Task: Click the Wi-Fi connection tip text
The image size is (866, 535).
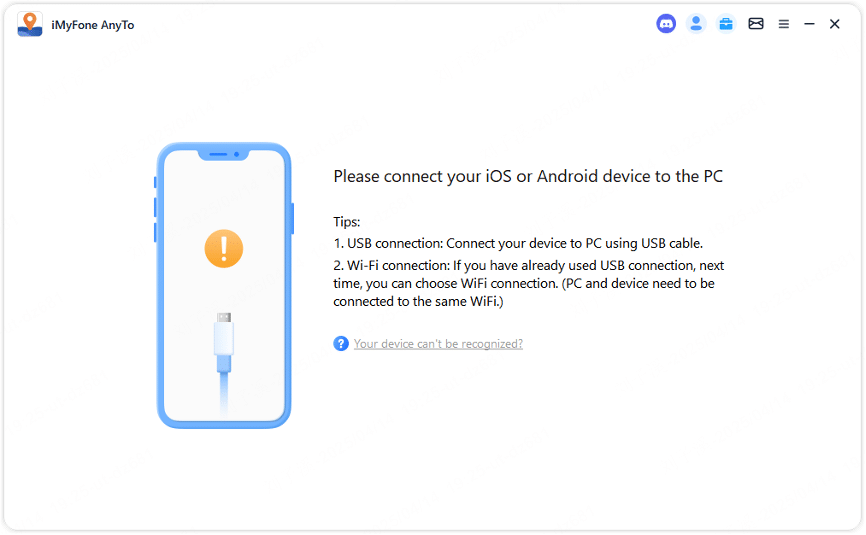Action: 528,283
